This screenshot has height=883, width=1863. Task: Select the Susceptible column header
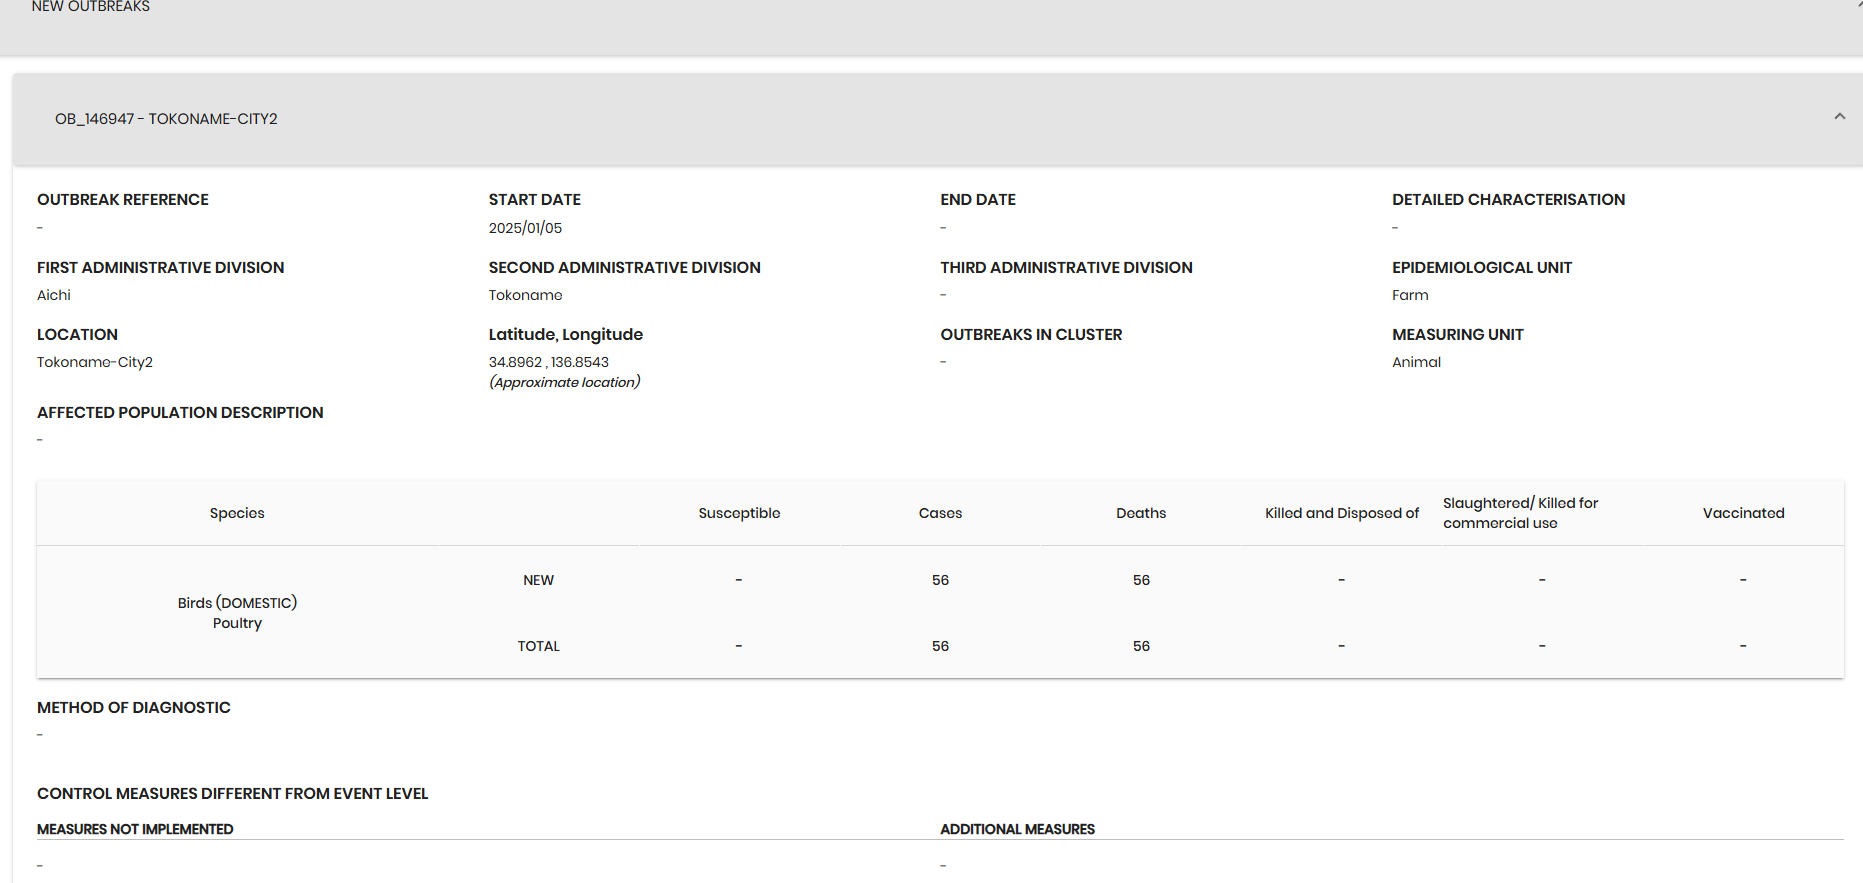tap(739, 513)
